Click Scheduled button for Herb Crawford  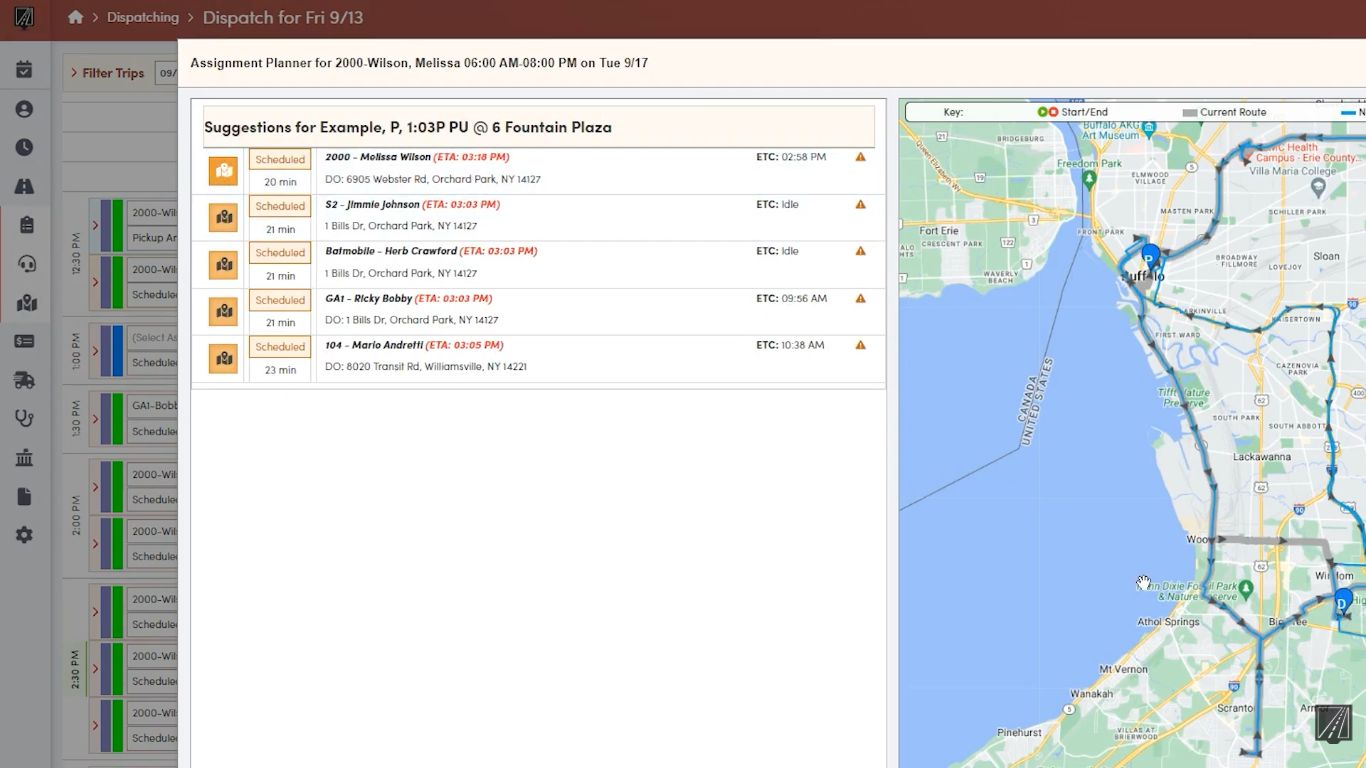click(280, 253)
